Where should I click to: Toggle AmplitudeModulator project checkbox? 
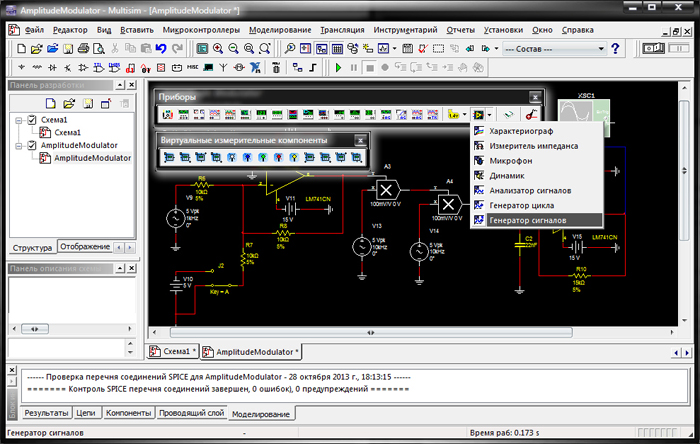click(x=32, y=145)
